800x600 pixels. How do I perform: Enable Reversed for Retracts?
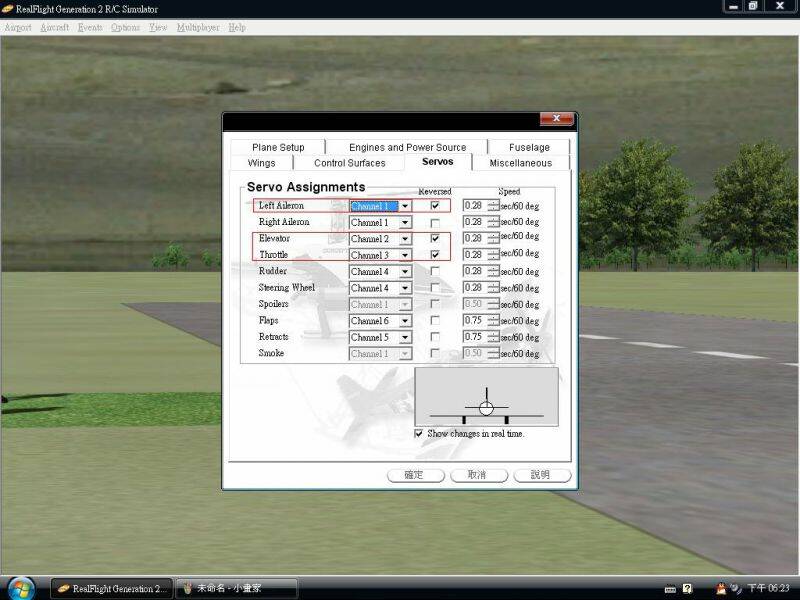point(435,337)
